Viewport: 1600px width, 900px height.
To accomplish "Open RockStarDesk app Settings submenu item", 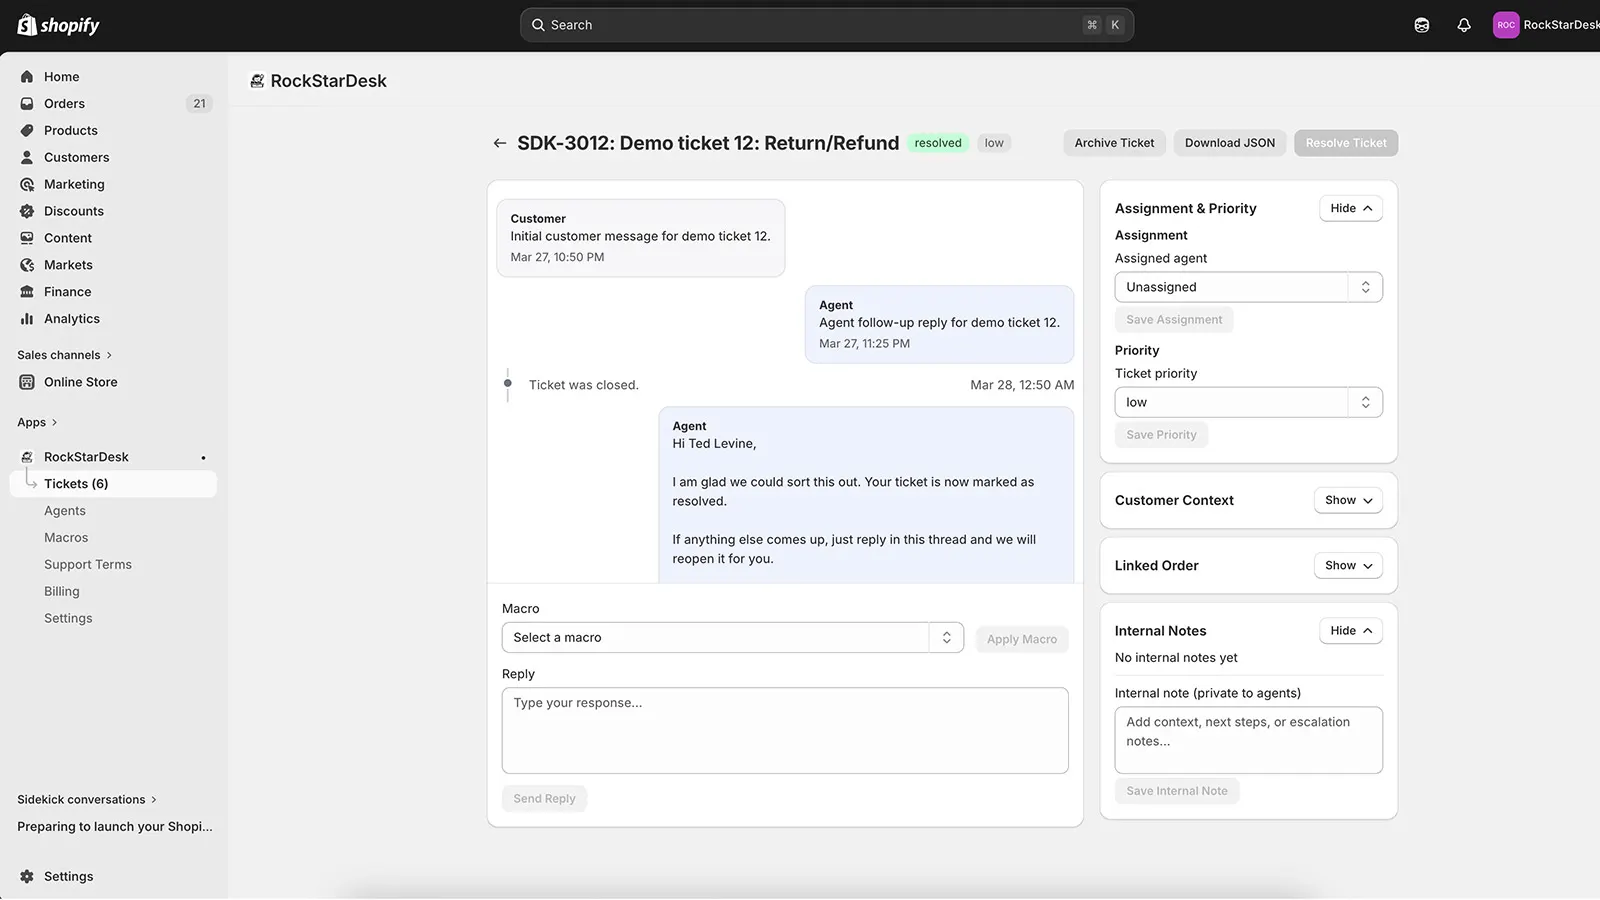I will (x=68, y=619).
